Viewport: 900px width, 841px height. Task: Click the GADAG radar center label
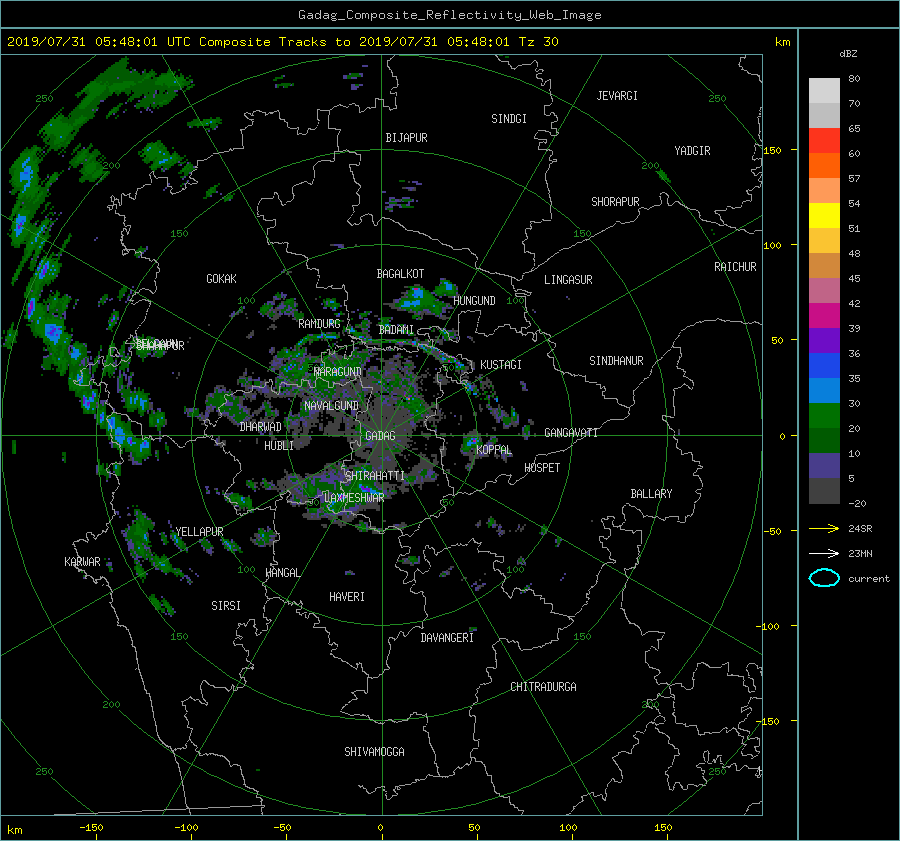380,436
